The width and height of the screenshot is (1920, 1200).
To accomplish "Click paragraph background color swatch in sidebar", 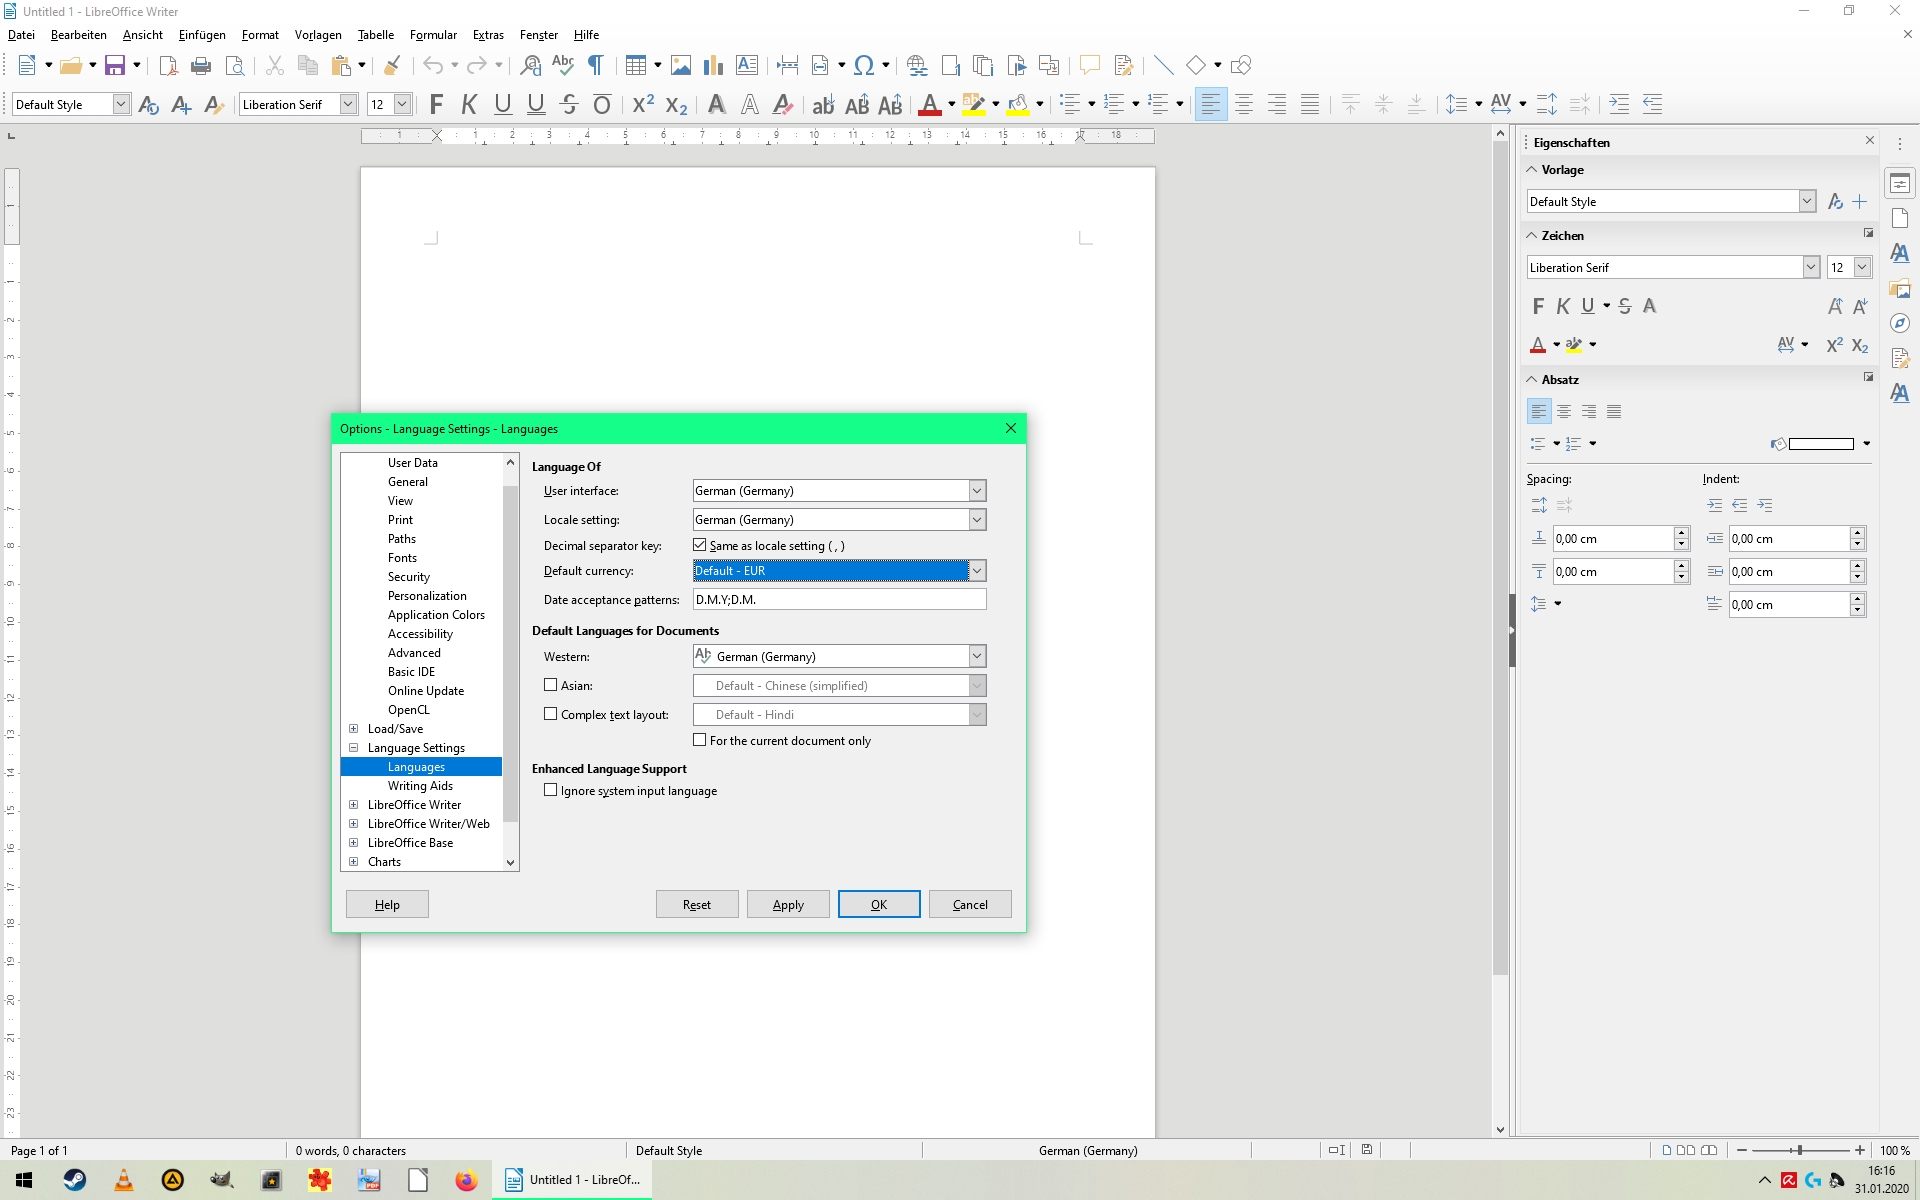I will click(1821, 444).
